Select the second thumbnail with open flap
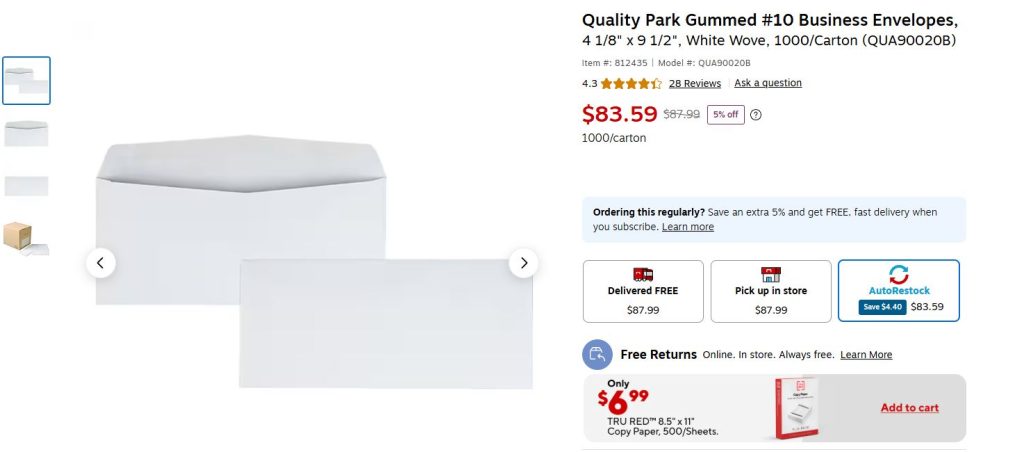 (x=27, y=133)
